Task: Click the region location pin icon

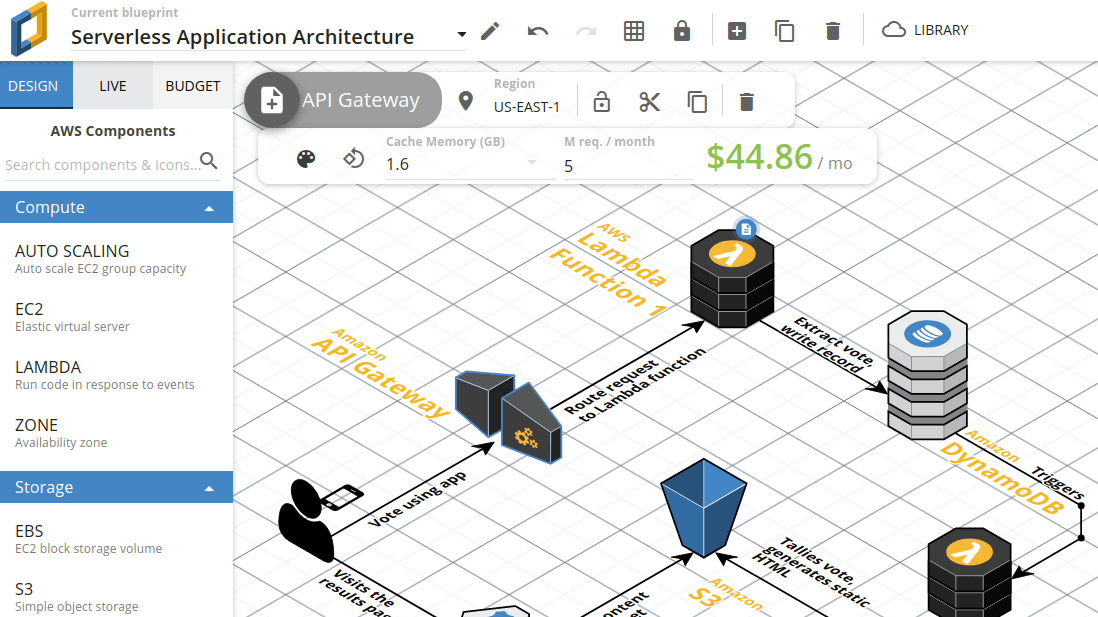Action: 465,102
